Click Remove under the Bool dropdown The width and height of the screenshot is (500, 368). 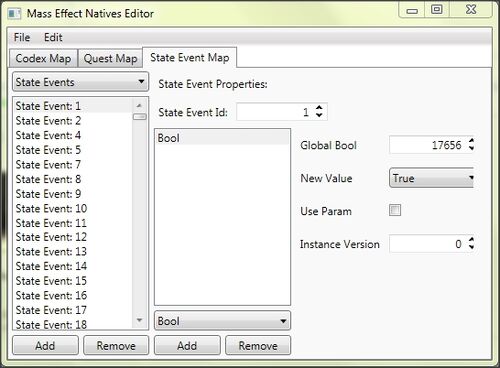258,345
